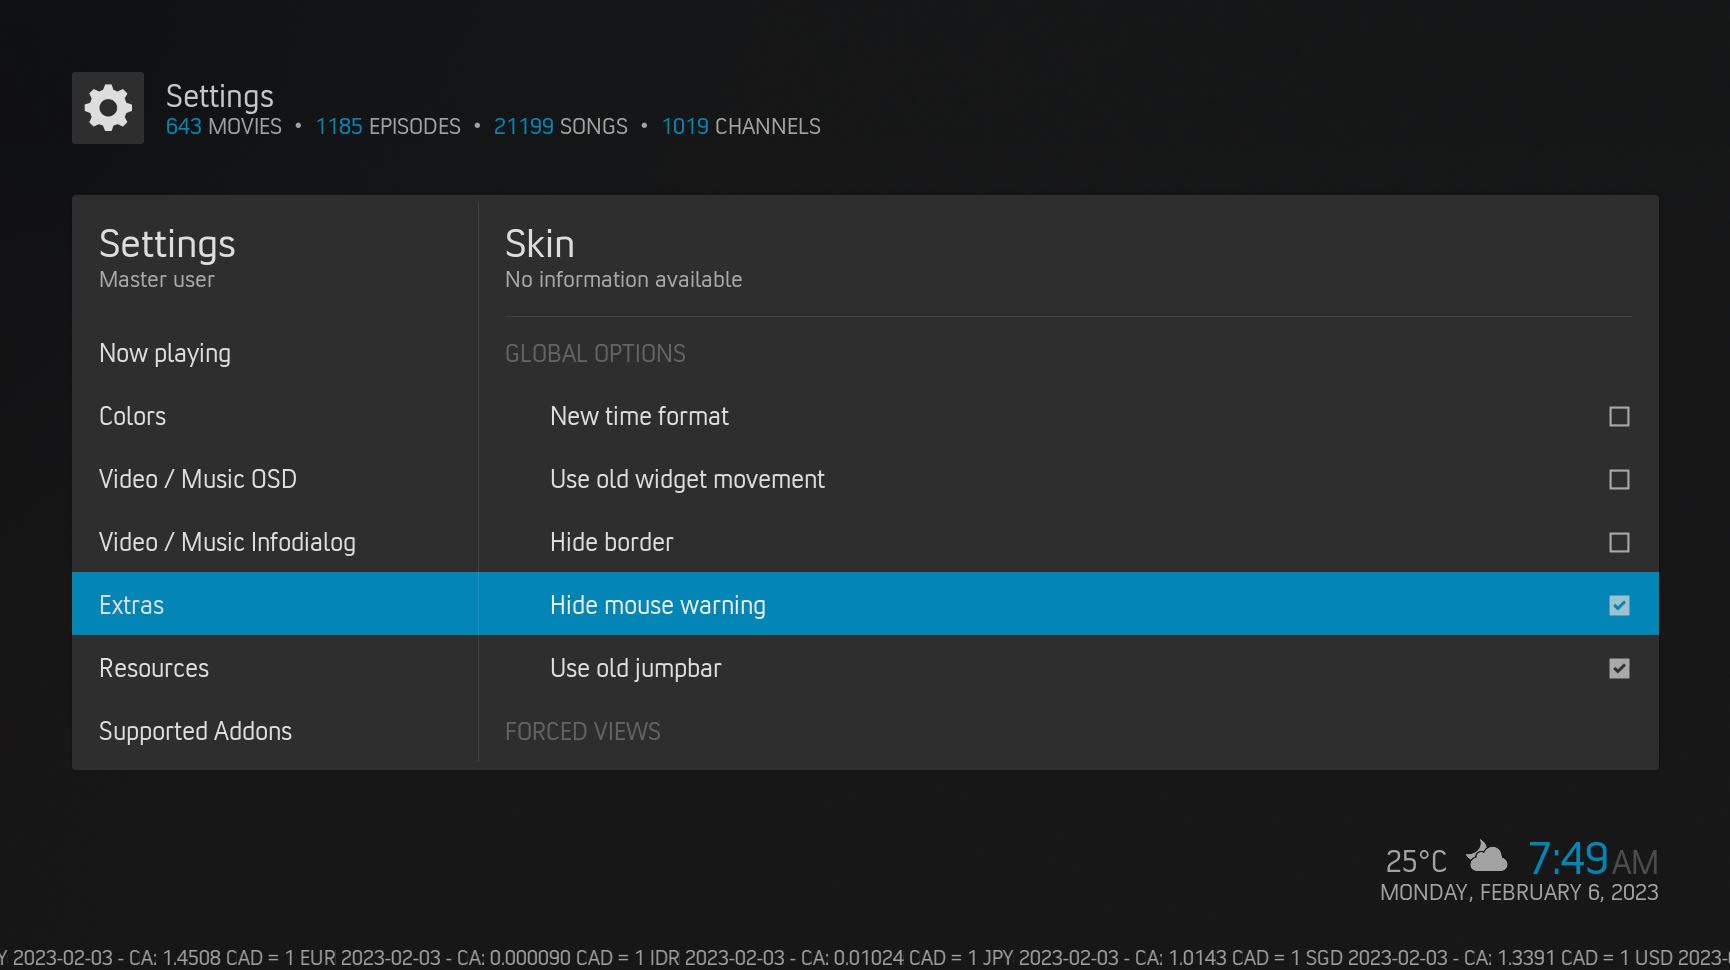Uncheck the Hide mouse warning checkbox

point(1618,605)
